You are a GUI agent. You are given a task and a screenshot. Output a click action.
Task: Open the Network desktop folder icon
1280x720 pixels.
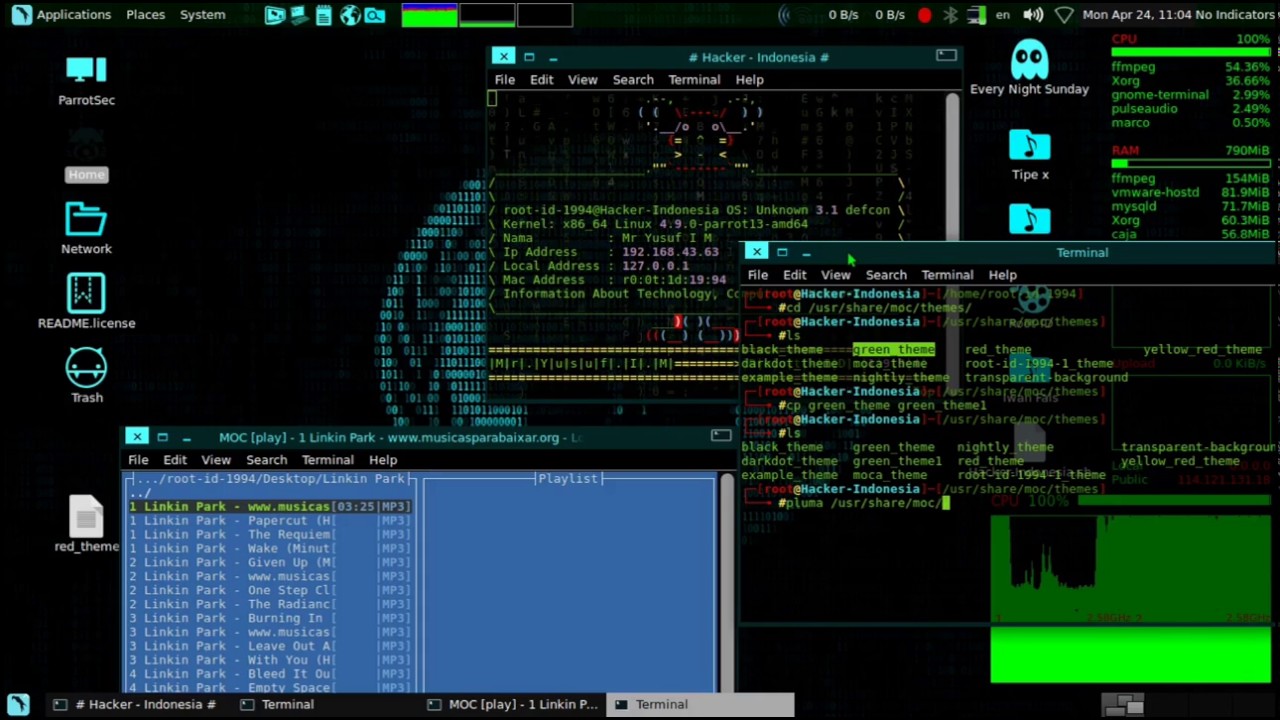tap(86, 228)
